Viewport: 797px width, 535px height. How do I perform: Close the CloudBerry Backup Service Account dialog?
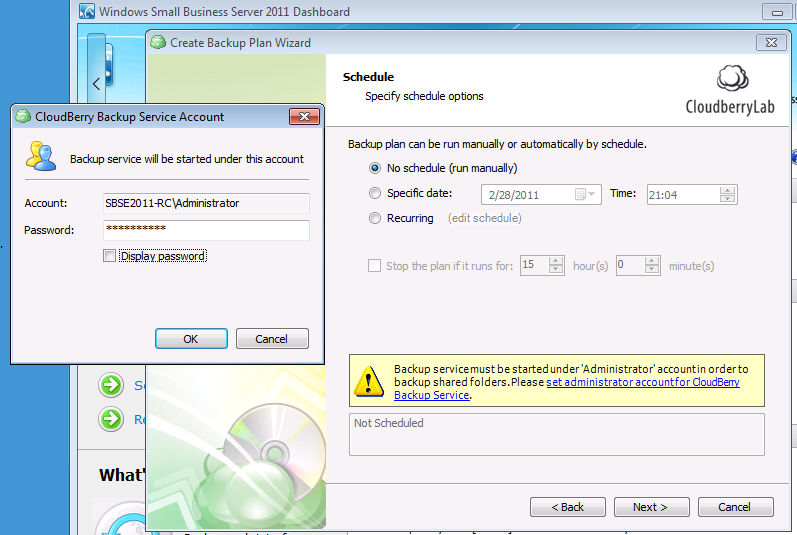304,116
